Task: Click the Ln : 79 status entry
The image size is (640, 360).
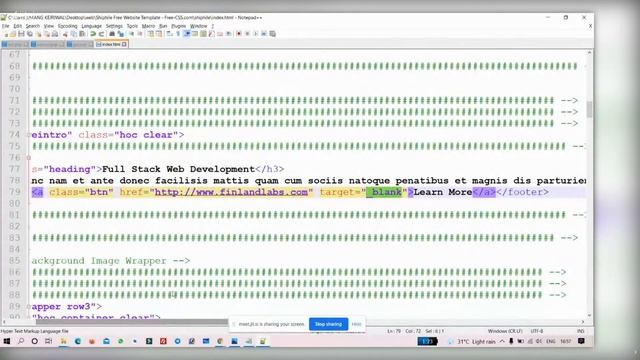Action: tap(394, 331)
